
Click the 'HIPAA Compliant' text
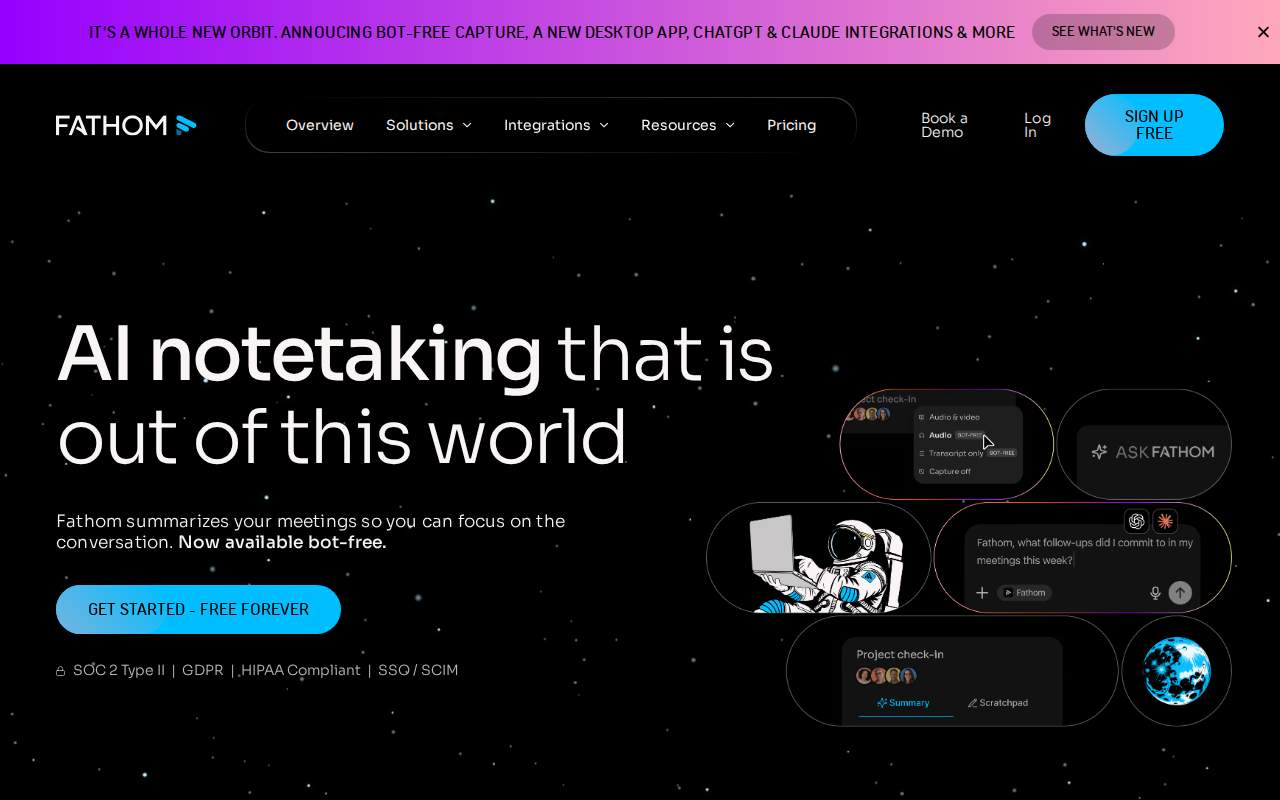pos(300,670)
